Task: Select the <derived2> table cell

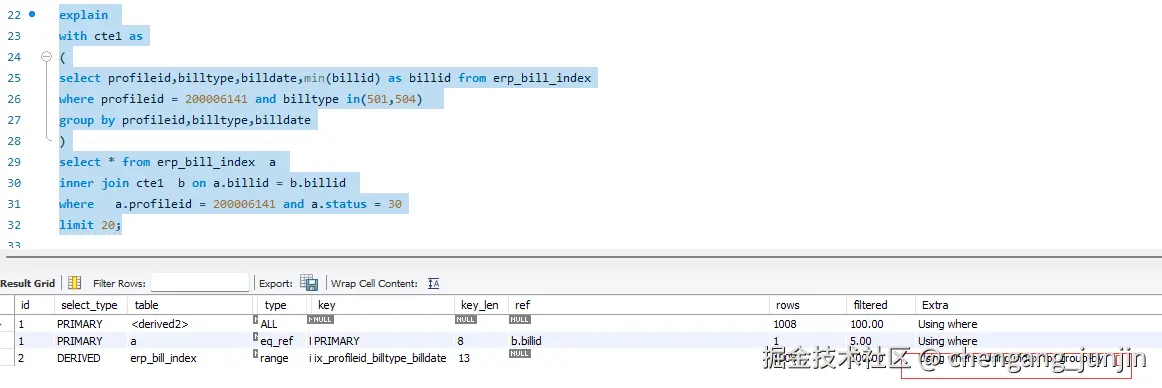Action: [159, 324]
